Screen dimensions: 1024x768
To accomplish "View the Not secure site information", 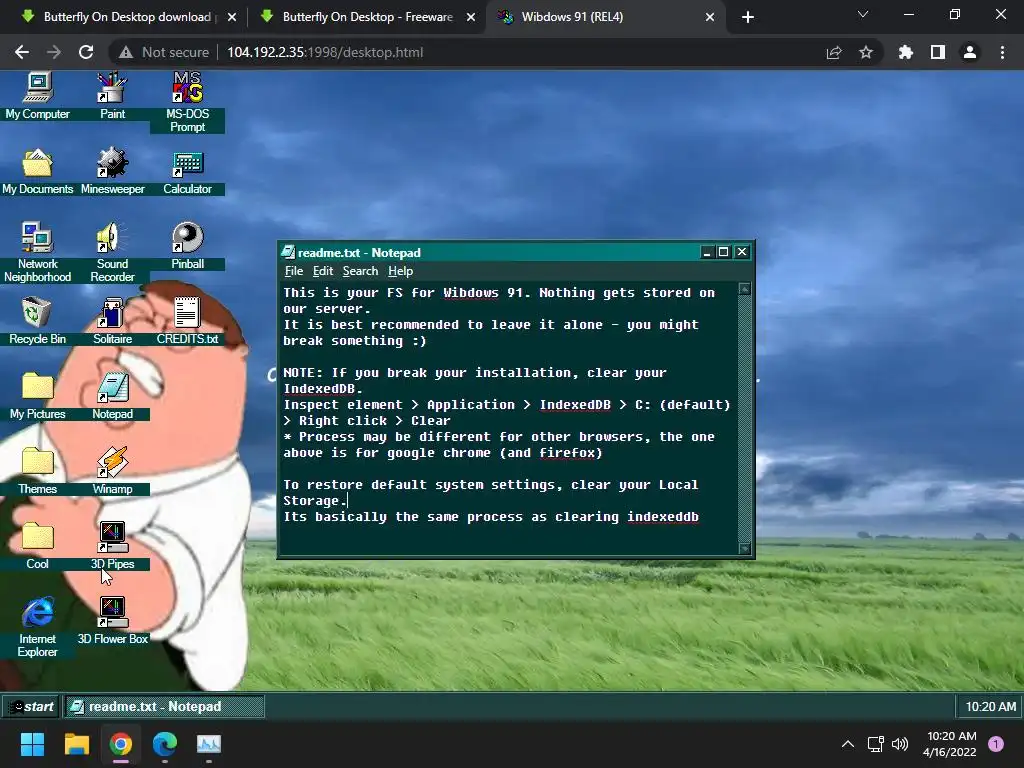I will (165, 52).
